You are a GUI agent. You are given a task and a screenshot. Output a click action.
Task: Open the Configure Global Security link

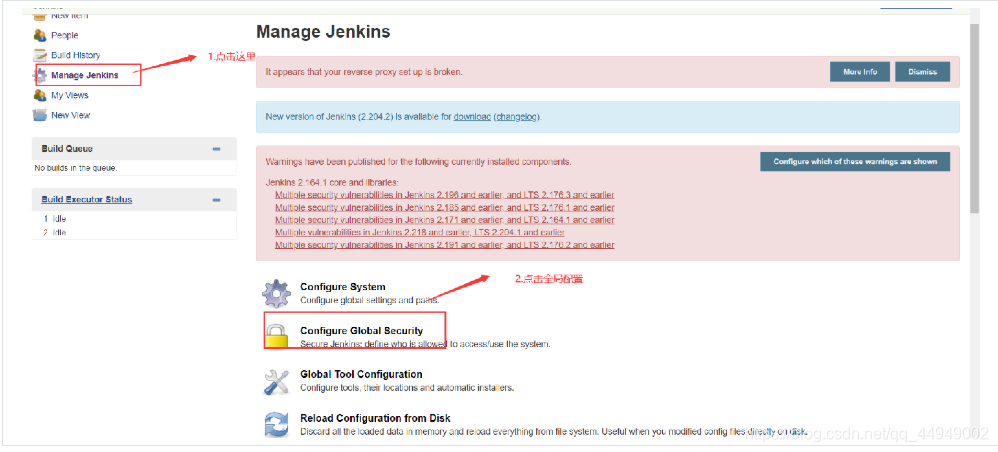(x=362, y=331)
